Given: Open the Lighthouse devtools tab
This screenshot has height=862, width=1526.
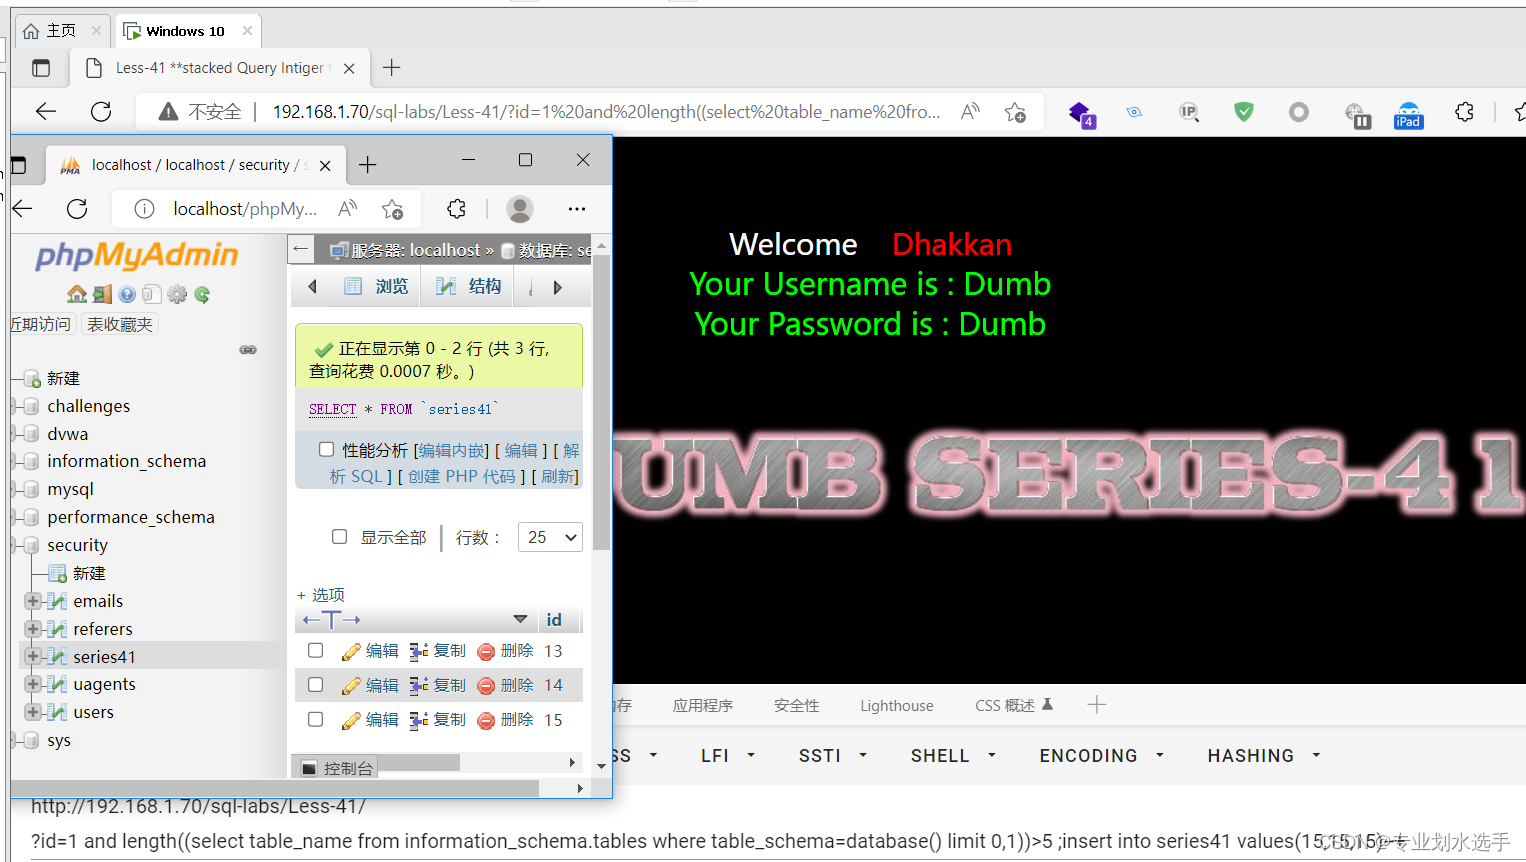Looking at the screenshot, I should 896,706.
